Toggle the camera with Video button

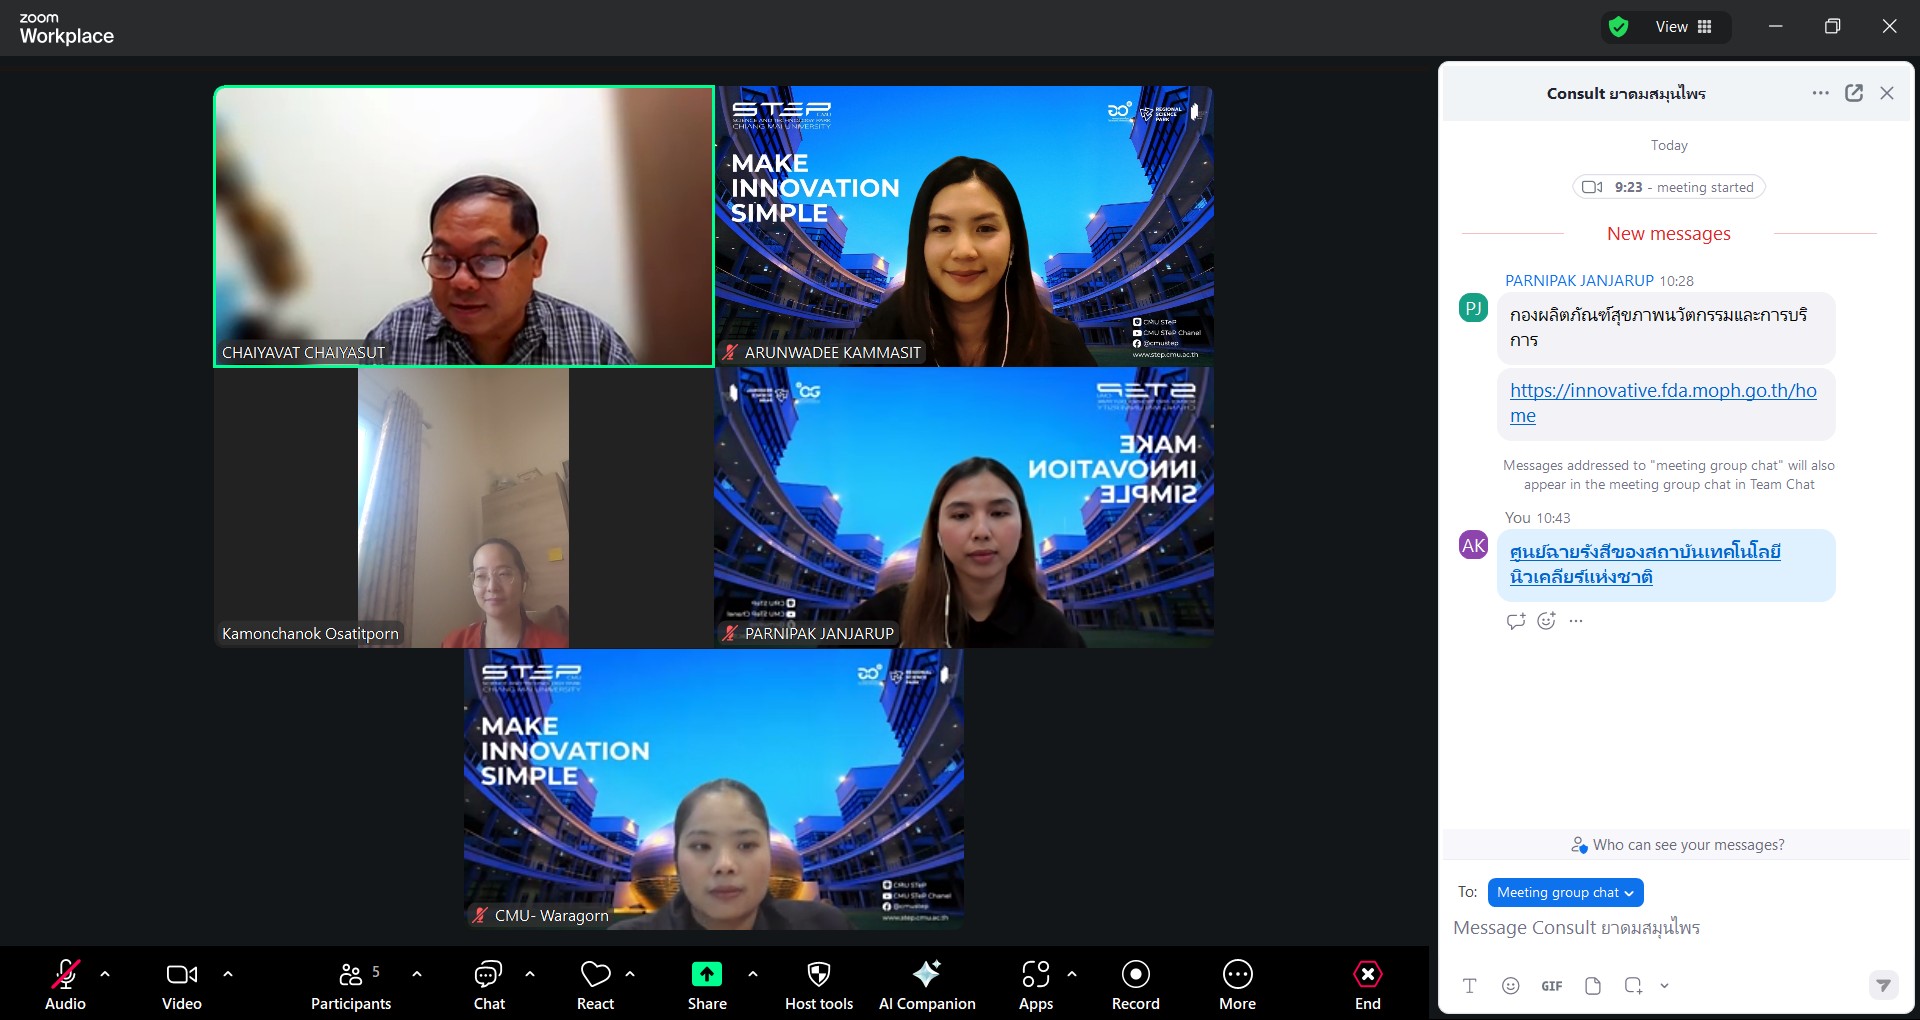(181, 985)
